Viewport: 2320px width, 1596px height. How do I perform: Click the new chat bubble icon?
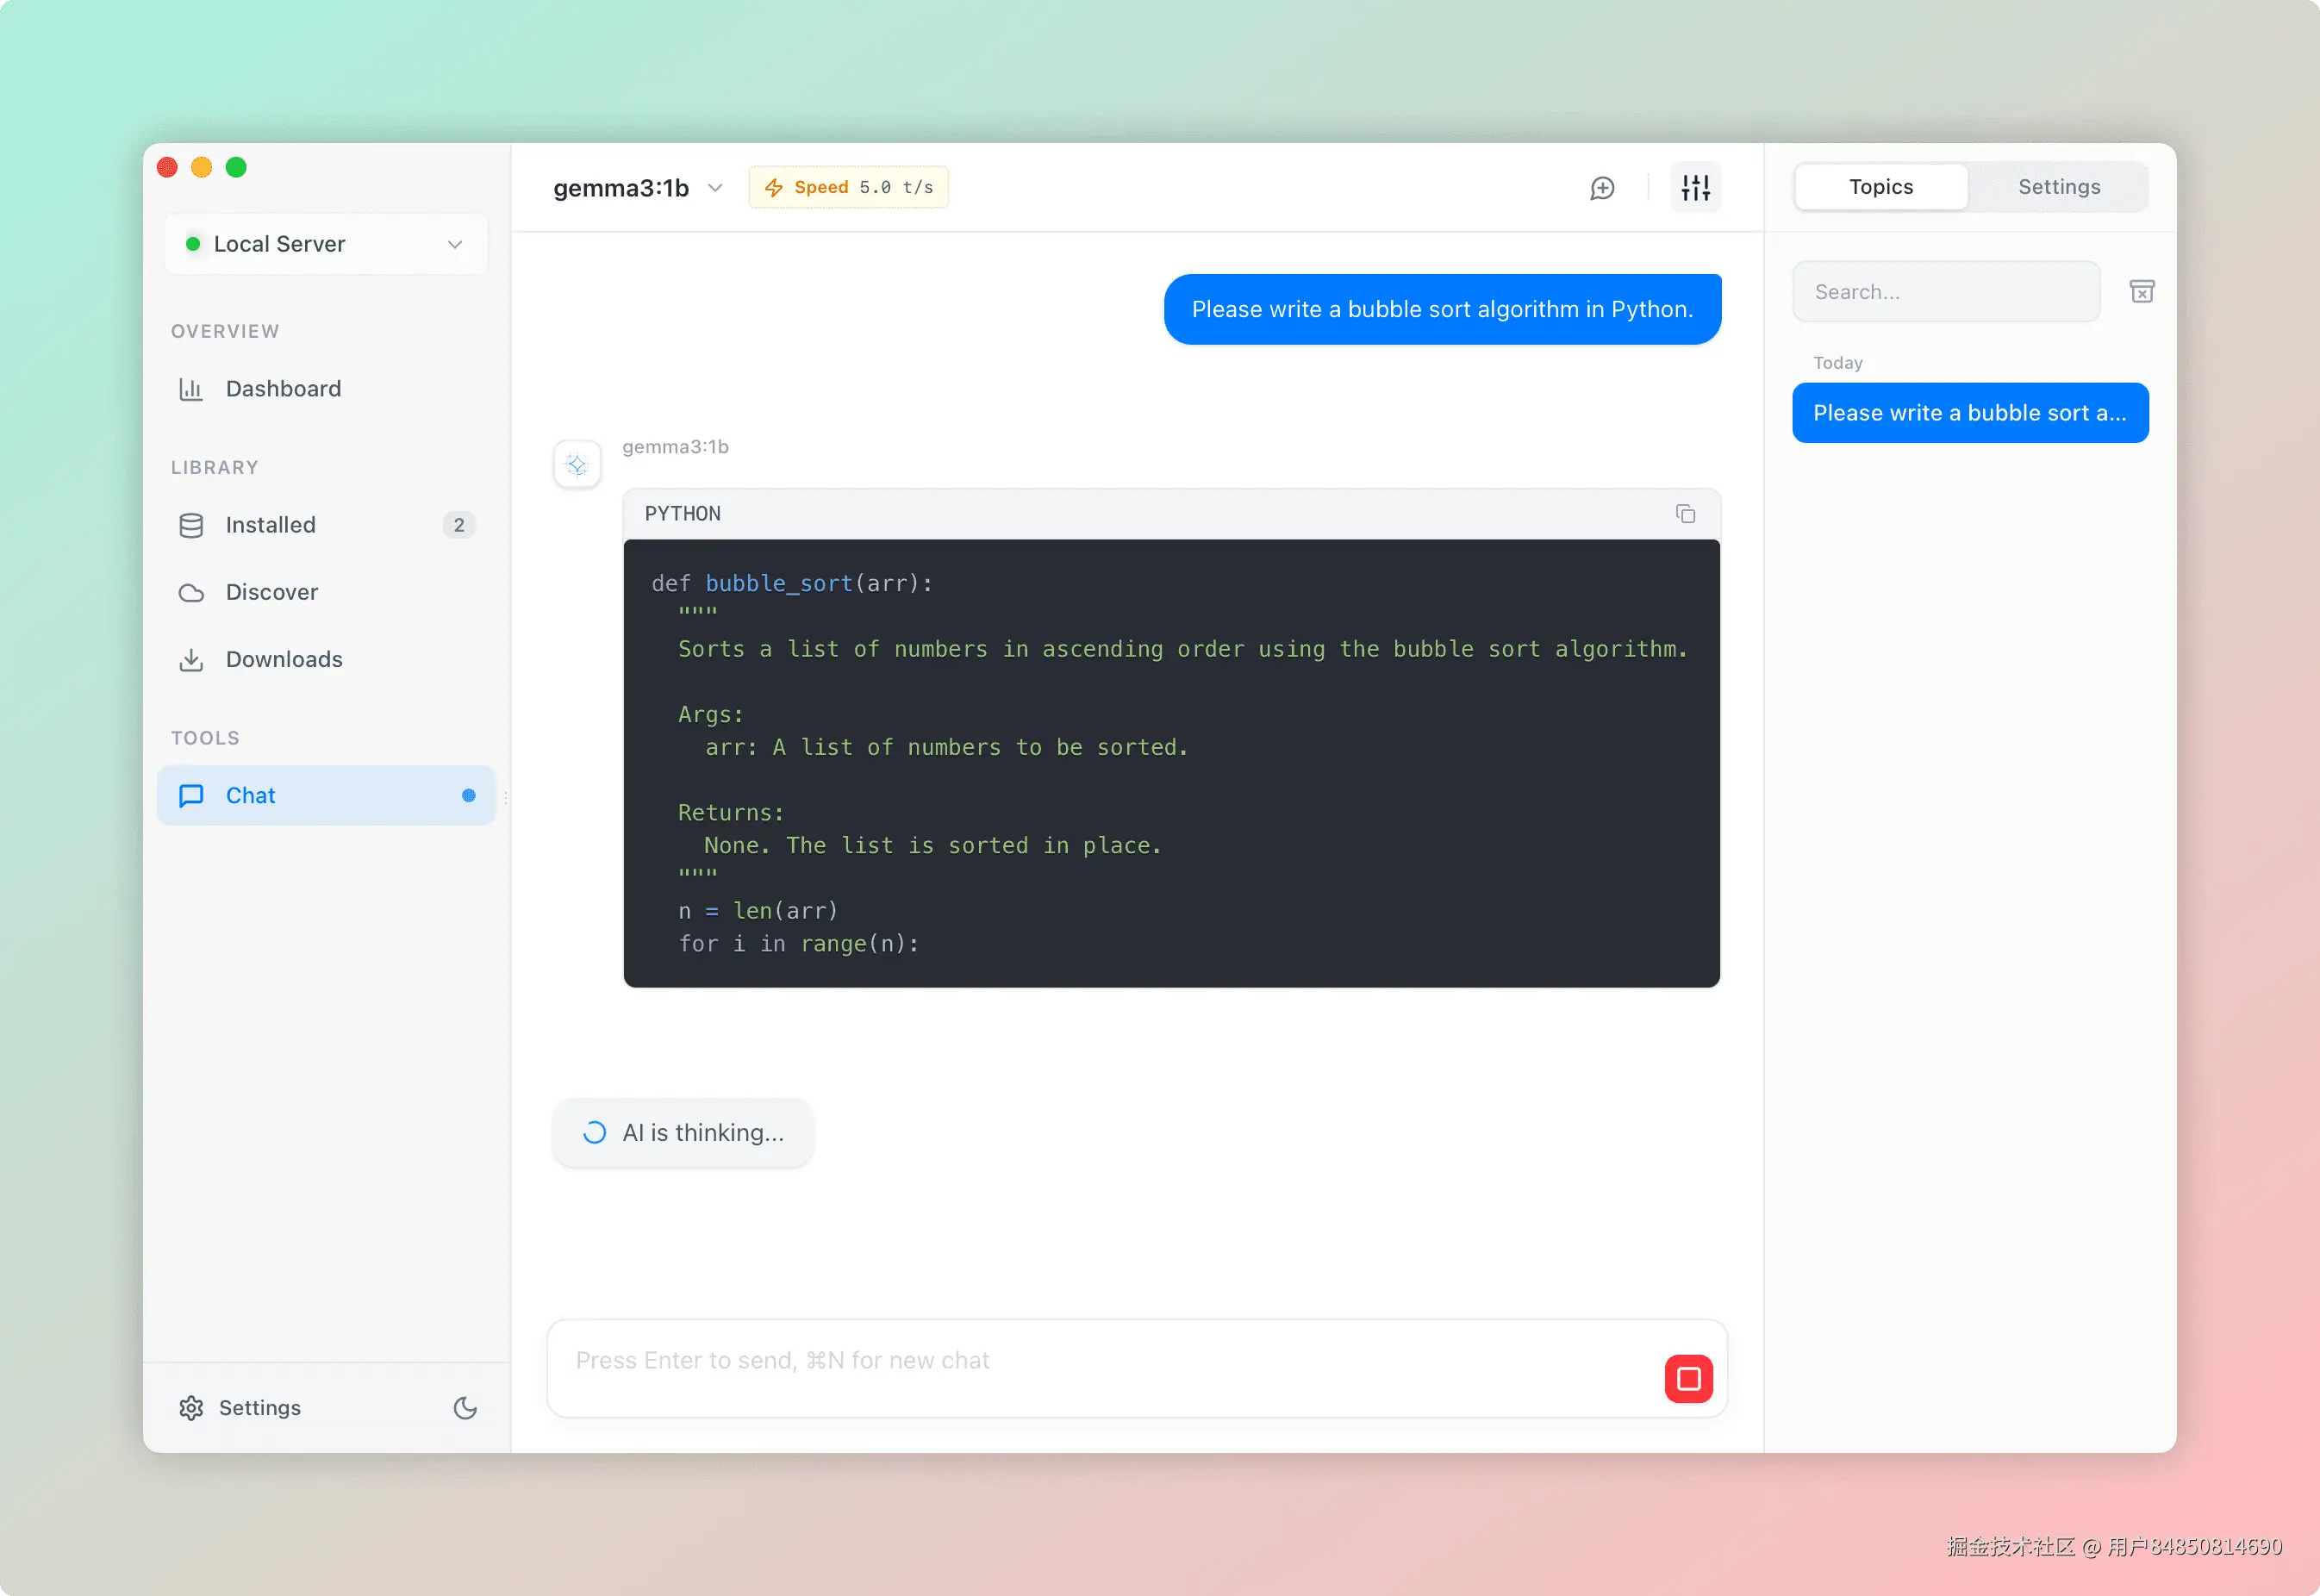click(x=1602, y=188)
